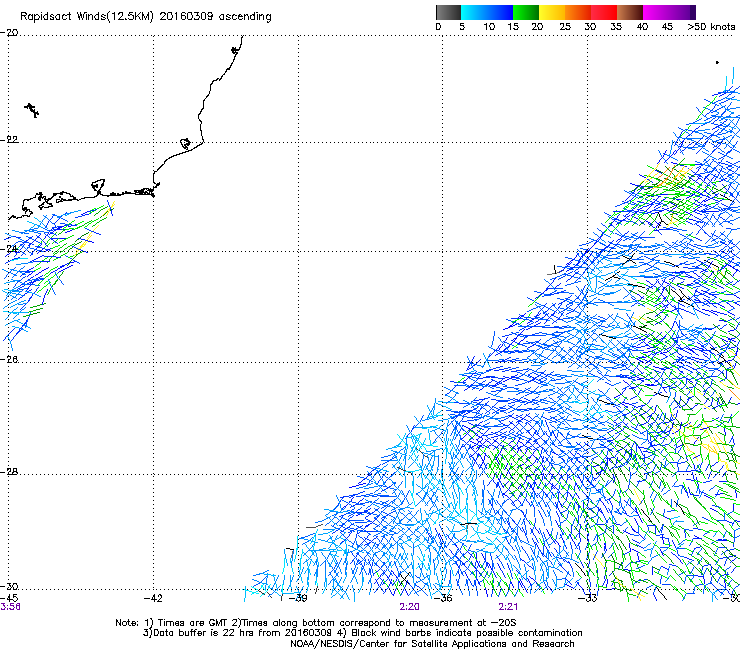Click the '45' legend scale label
The height and width of the screenshot is (650, 740).
point(667,26)
